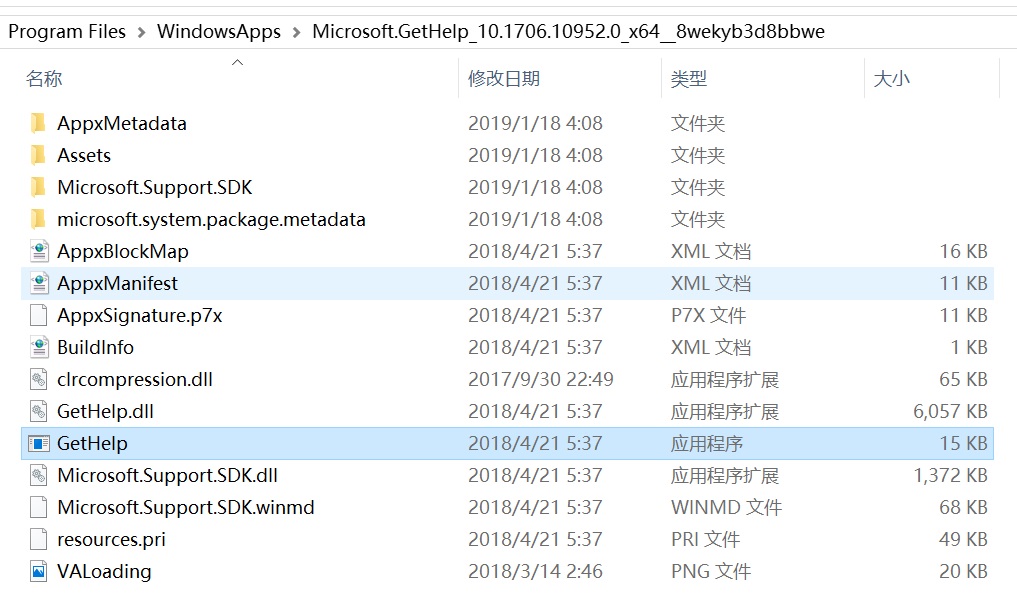Click the 49 KB size cell
The width and height of the screenshot is (1017, 607).
(x=964, y=539)
